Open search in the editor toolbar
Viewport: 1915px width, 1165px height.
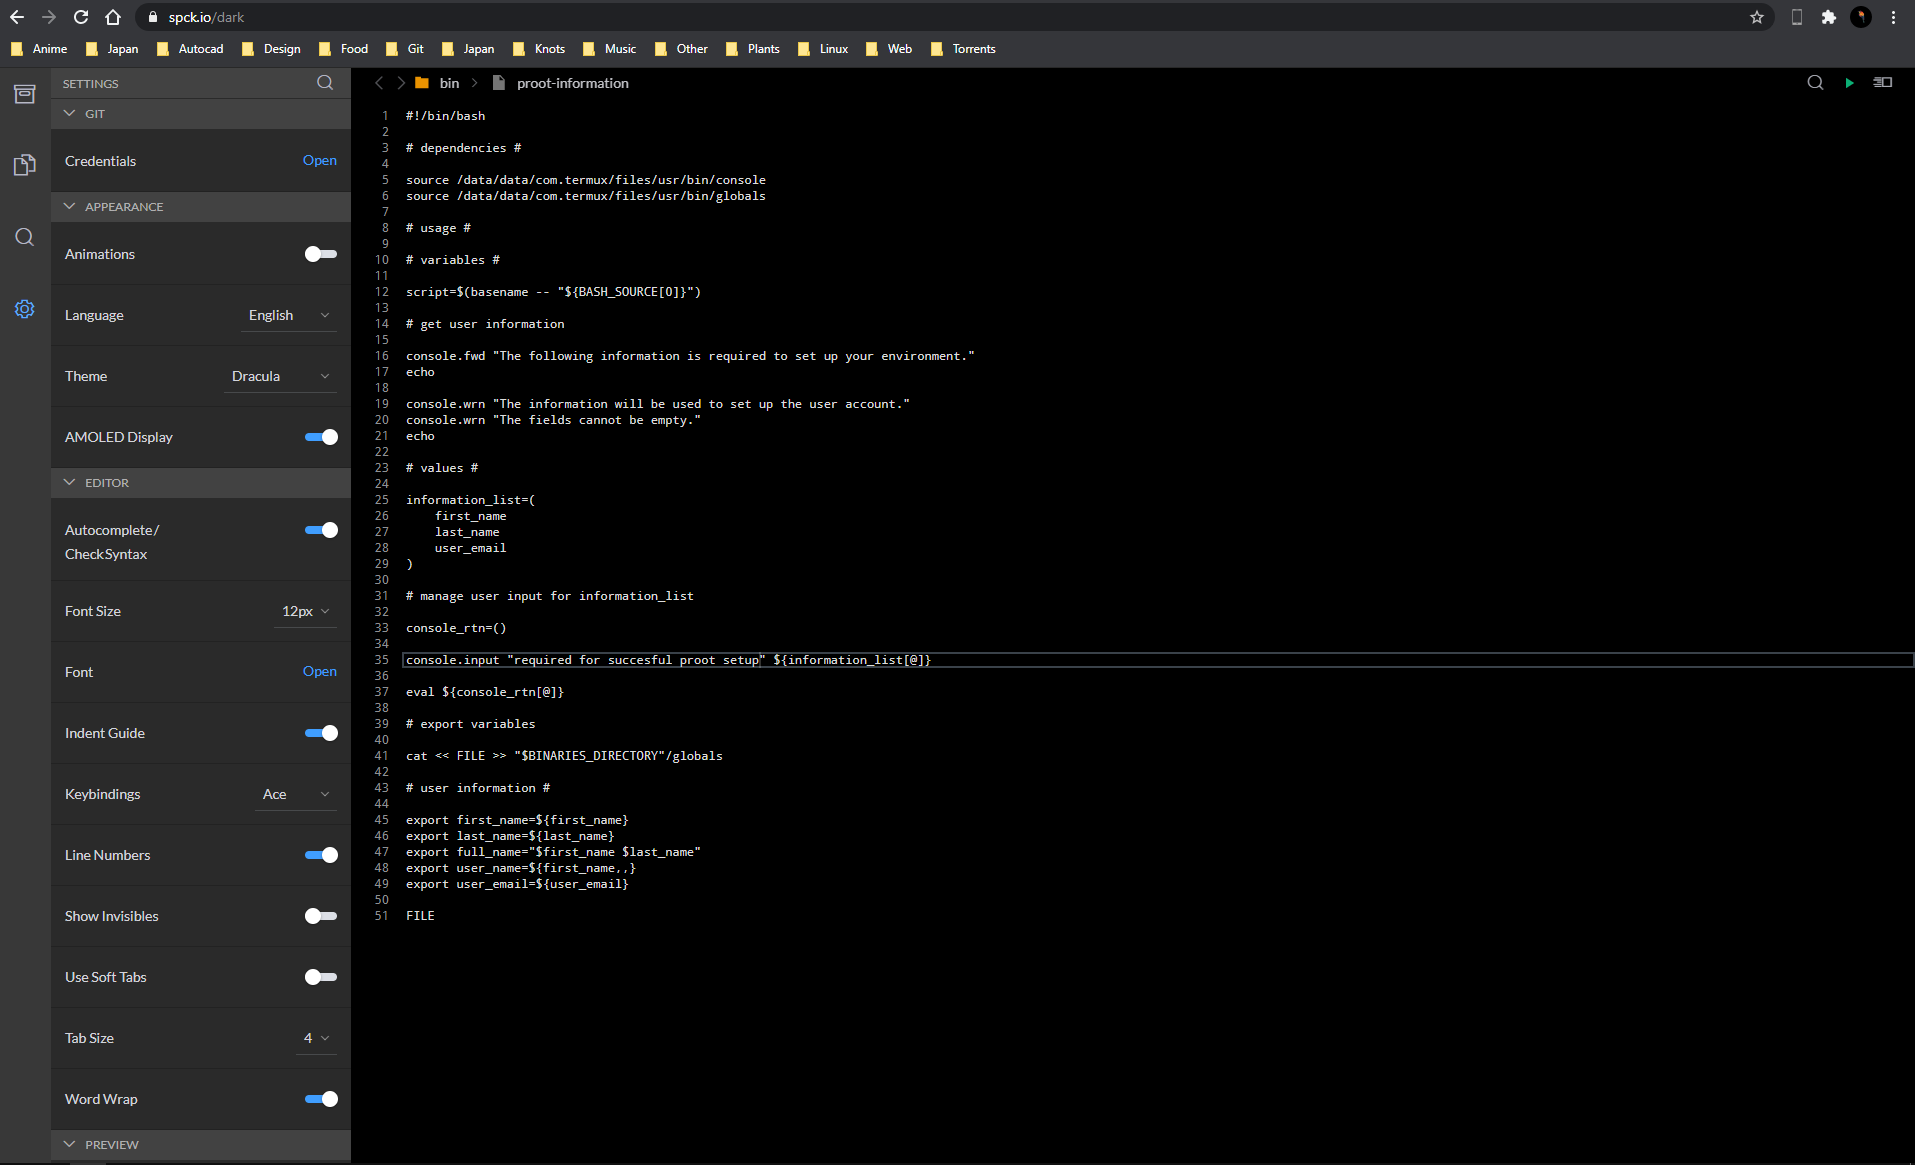pyautogui.click(x=1815, y=83)
